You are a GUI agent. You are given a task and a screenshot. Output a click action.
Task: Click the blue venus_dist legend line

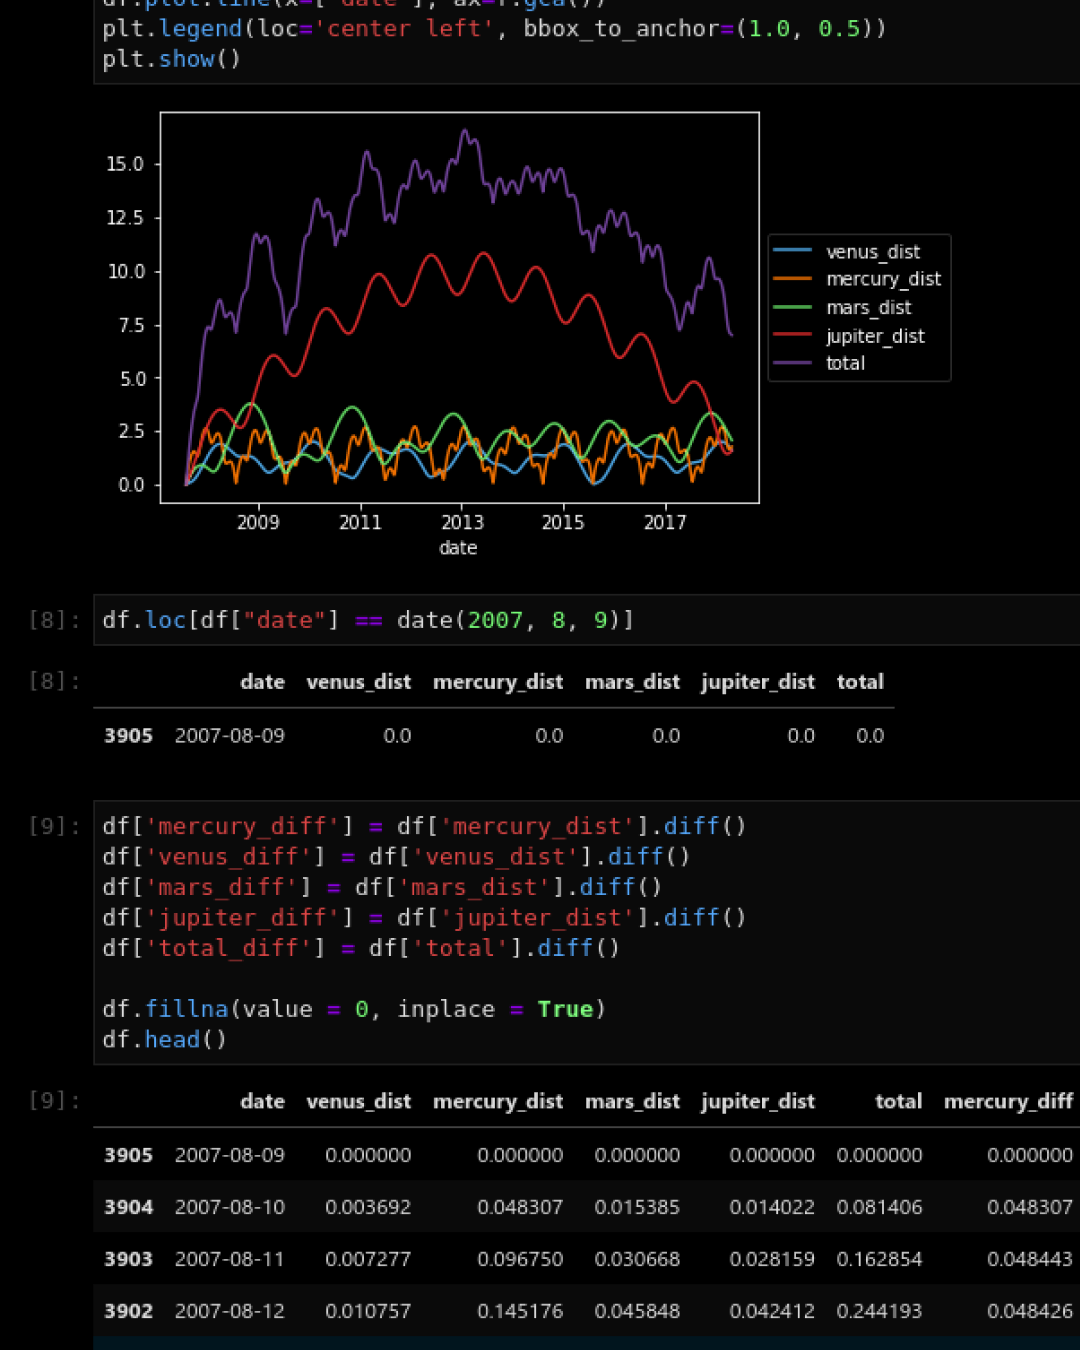pyautogui.click(x=792, y=251)
